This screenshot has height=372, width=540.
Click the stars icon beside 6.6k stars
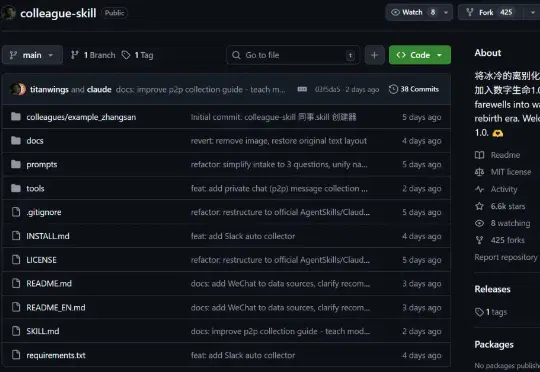coord(479,206)
